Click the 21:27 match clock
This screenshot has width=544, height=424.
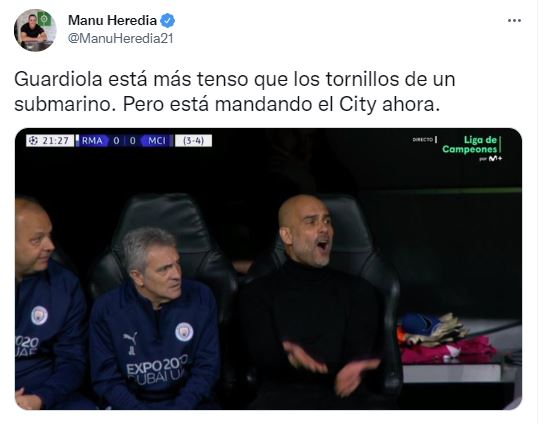coord(56,141)
